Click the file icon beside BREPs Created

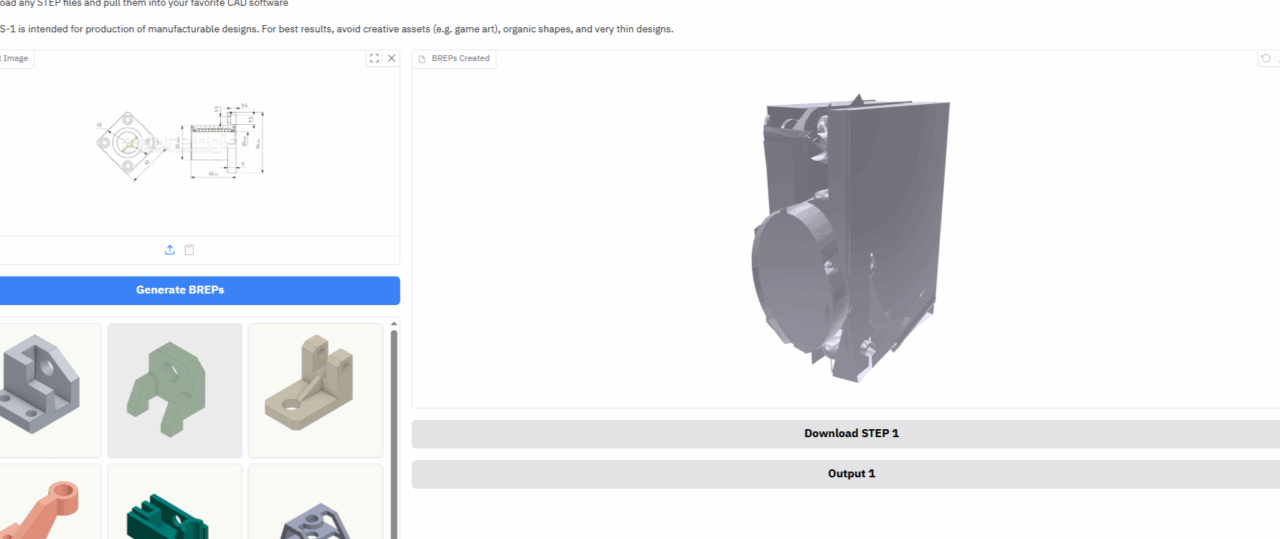click(422, 59)
